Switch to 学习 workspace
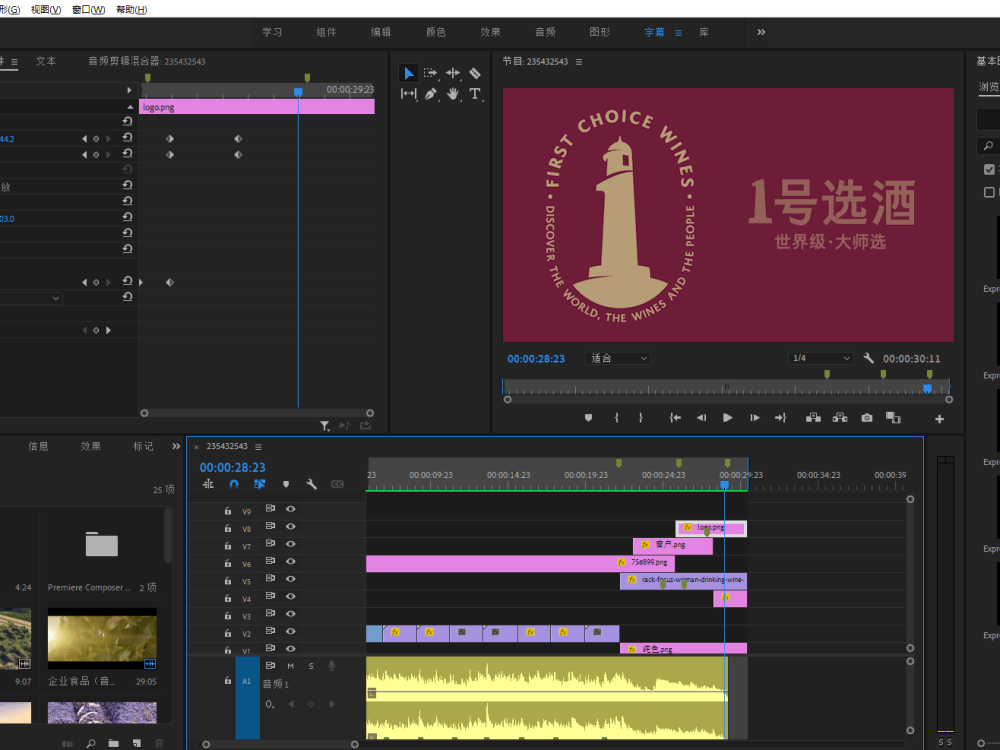 tap(272, 32)
